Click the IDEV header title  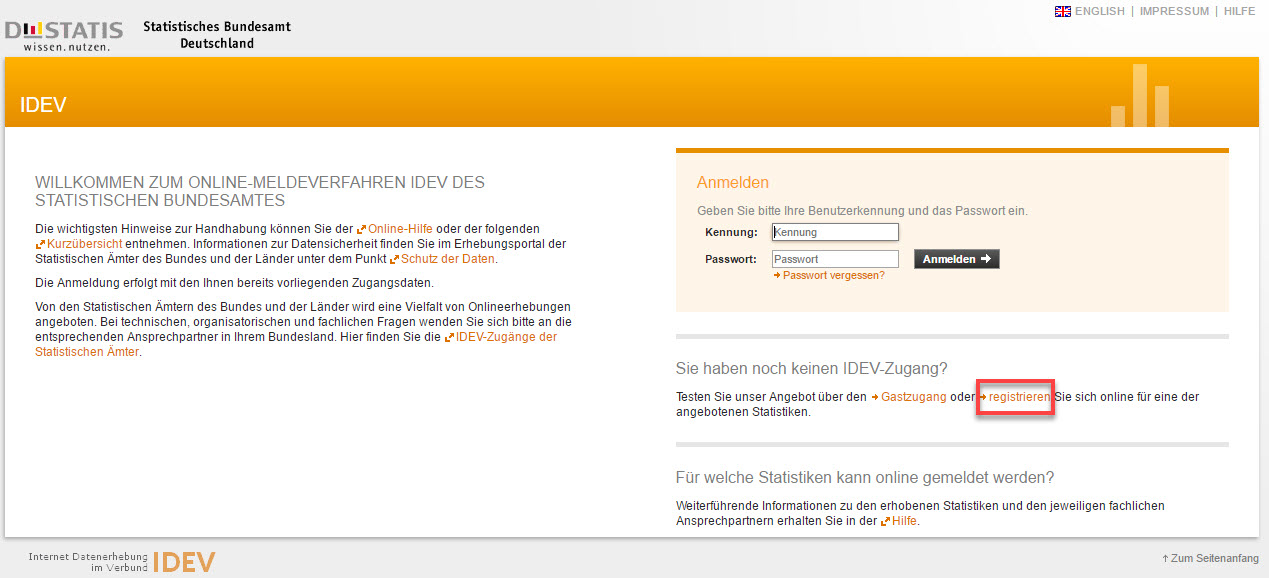(43, 105)
